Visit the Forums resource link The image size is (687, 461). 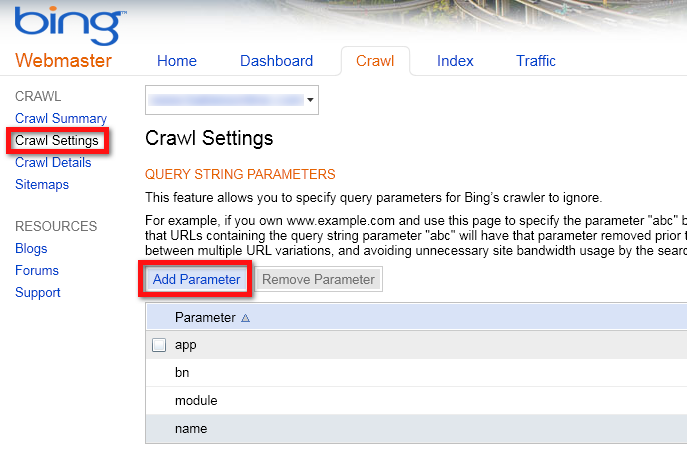pyautogui.click(x=37, y=270)
